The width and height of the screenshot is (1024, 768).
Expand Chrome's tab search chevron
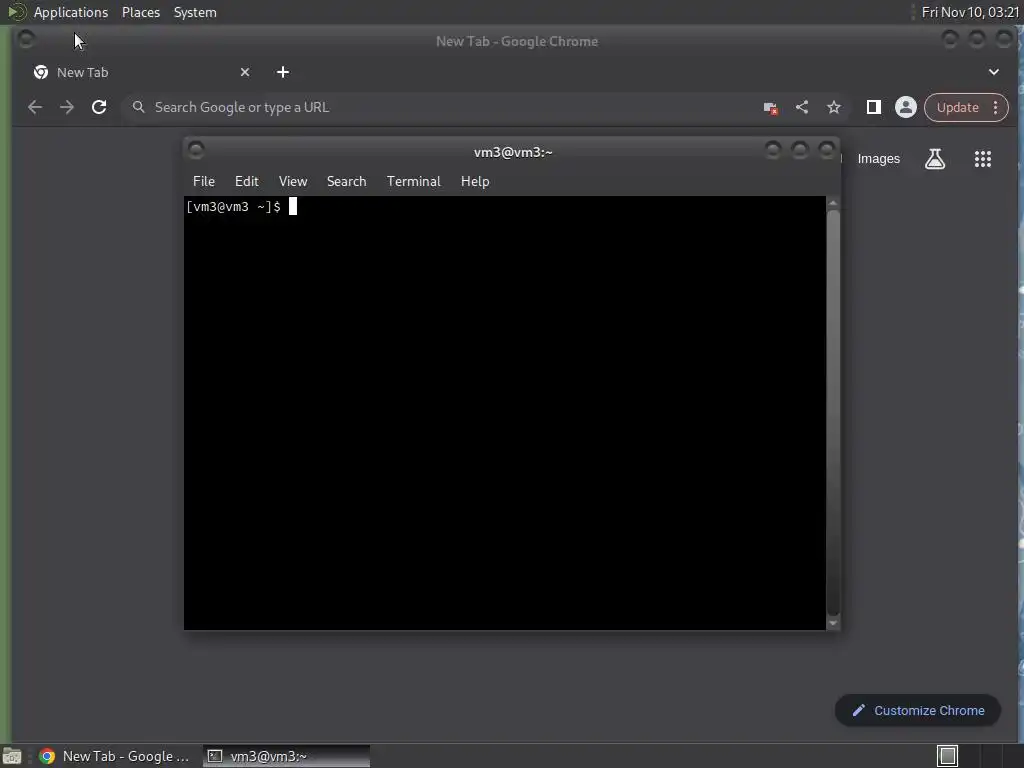[993, 72]
